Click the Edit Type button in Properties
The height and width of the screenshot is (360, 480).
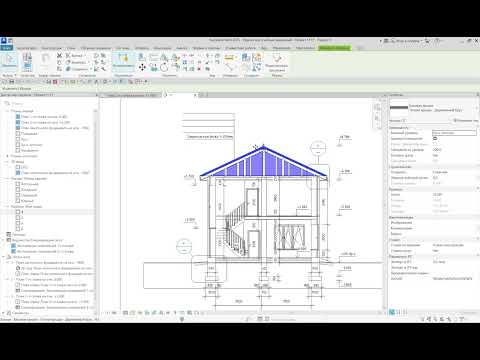tap(466, 120)
